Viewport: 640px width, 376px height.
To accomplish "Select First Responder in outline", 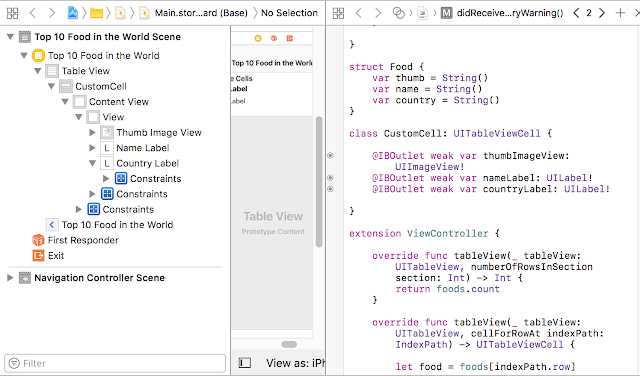I will 83,240.
